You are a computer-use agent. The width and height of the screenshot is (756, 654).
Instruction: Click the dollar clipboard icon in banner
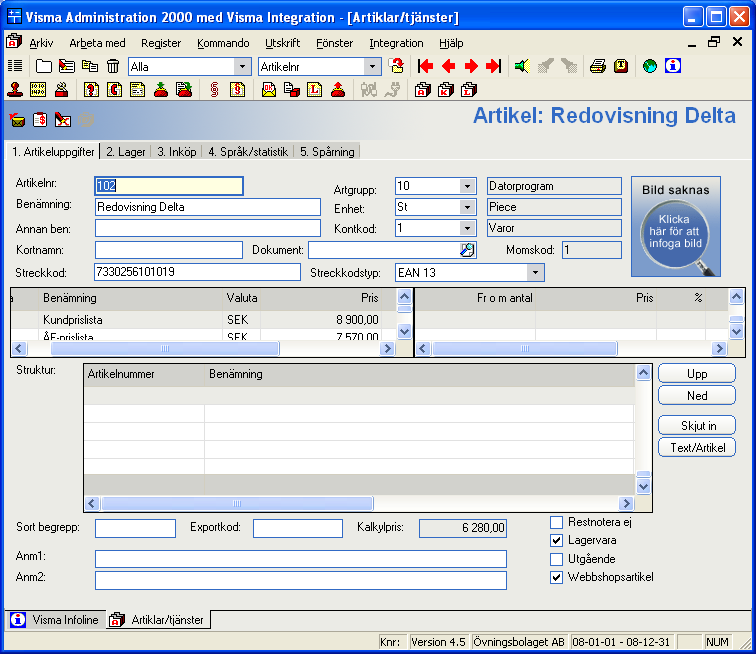point(40,120)
